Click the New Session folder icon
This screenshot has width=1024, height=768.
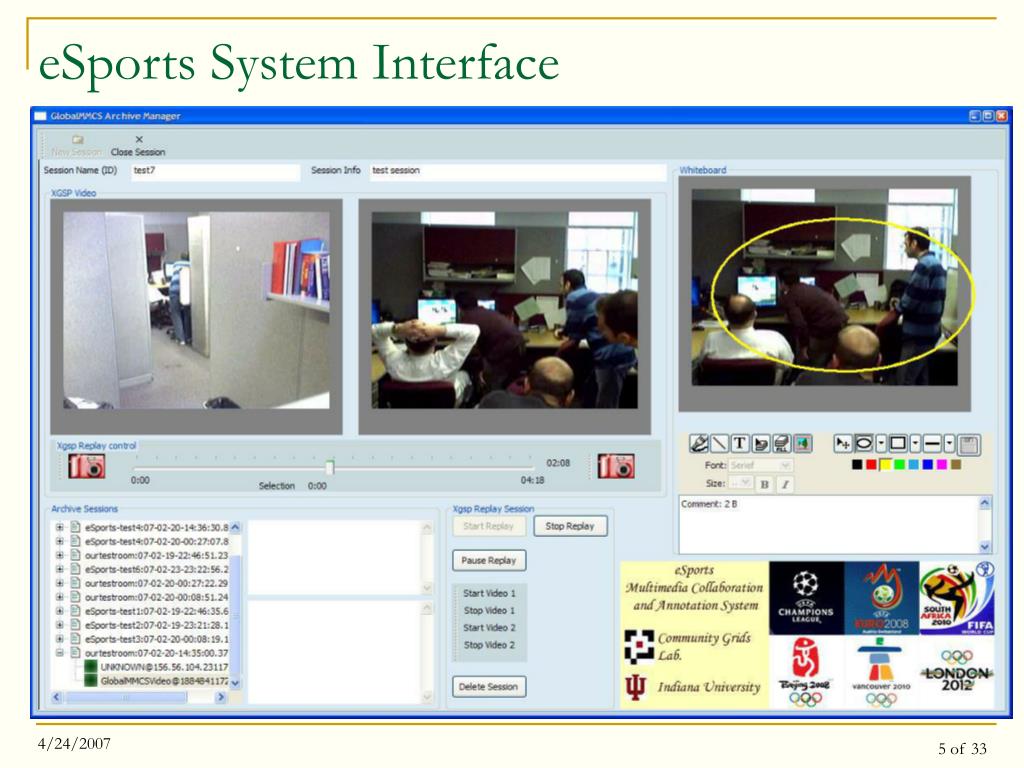[78, 139]
